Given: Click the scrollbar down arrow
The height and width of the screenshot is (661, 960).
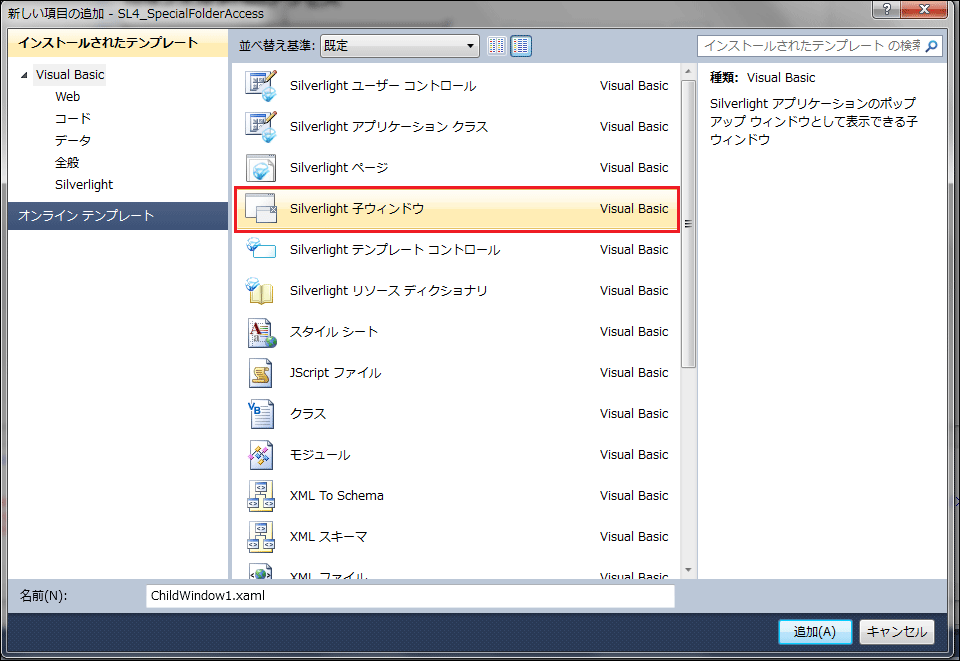Looking at the screenshot, I should (688, 570).
